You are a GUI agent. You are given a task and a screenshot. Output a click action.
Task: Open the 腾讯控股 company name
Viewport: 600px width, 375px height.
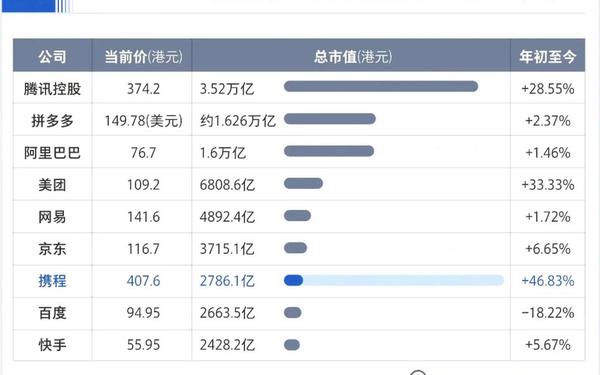52,89
